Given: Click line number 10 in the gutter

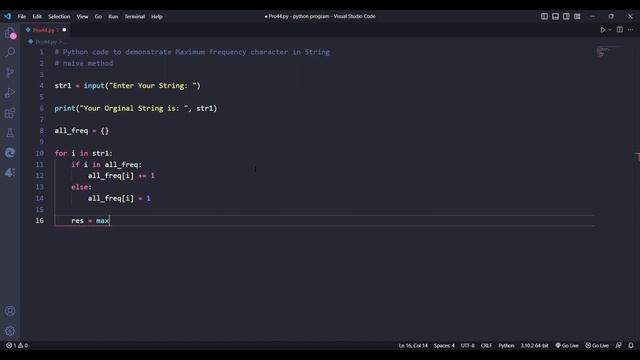Looking at the screenshot, I should (40, 153).
